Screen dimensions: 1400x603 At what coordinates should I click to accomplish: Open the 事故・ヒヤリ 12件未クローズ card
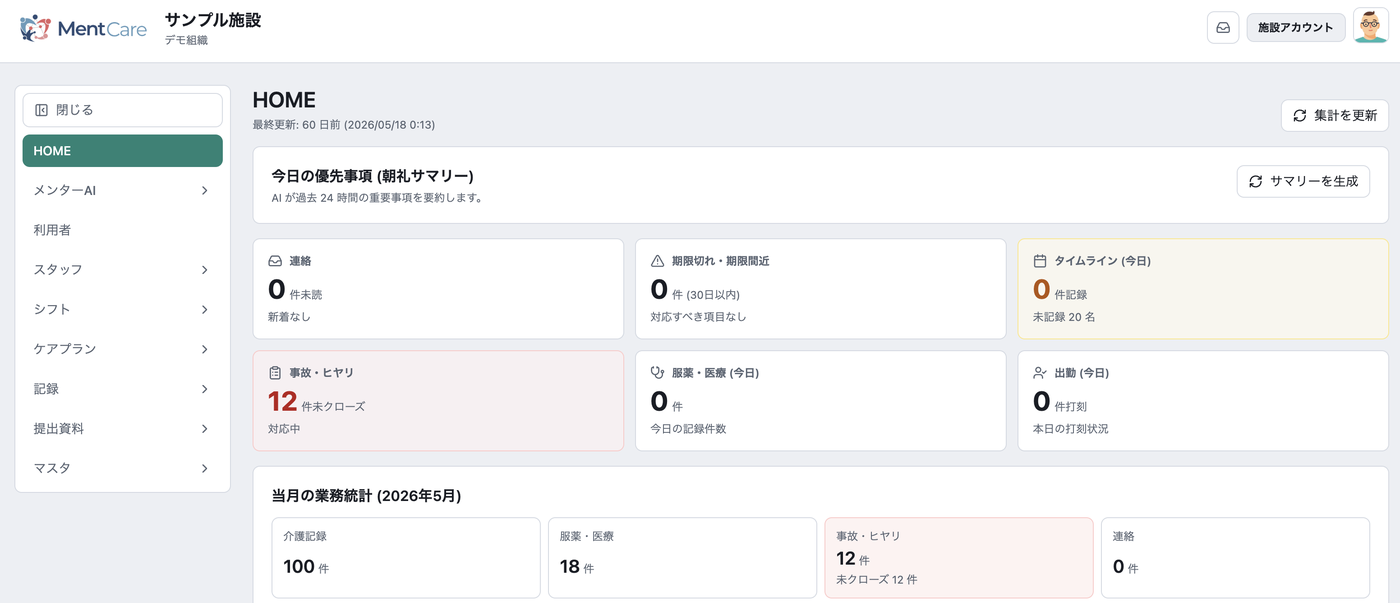click(438, 401)
